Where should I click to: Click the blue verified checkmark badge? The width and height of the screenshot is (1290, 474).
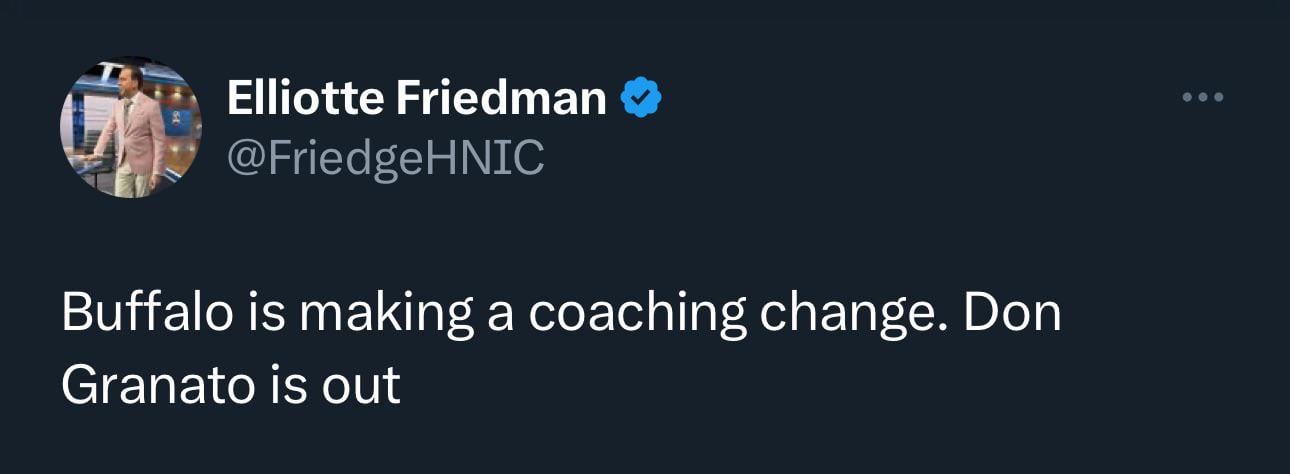tap(639, 99)
